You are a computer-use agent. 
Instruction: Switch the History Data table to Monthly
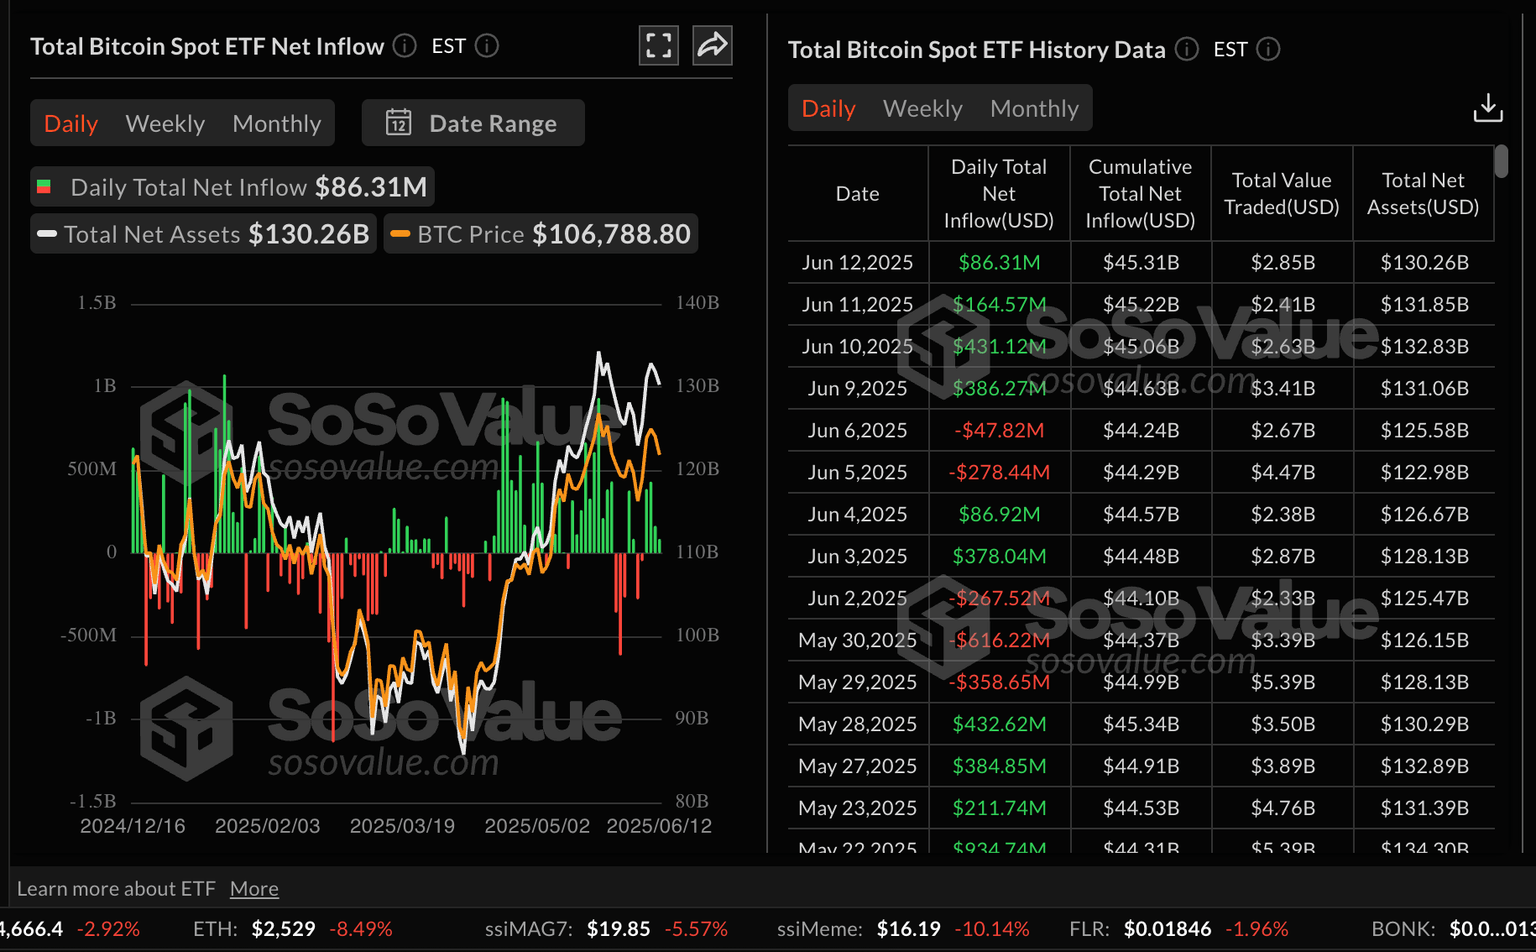(x=1035, y=108)
